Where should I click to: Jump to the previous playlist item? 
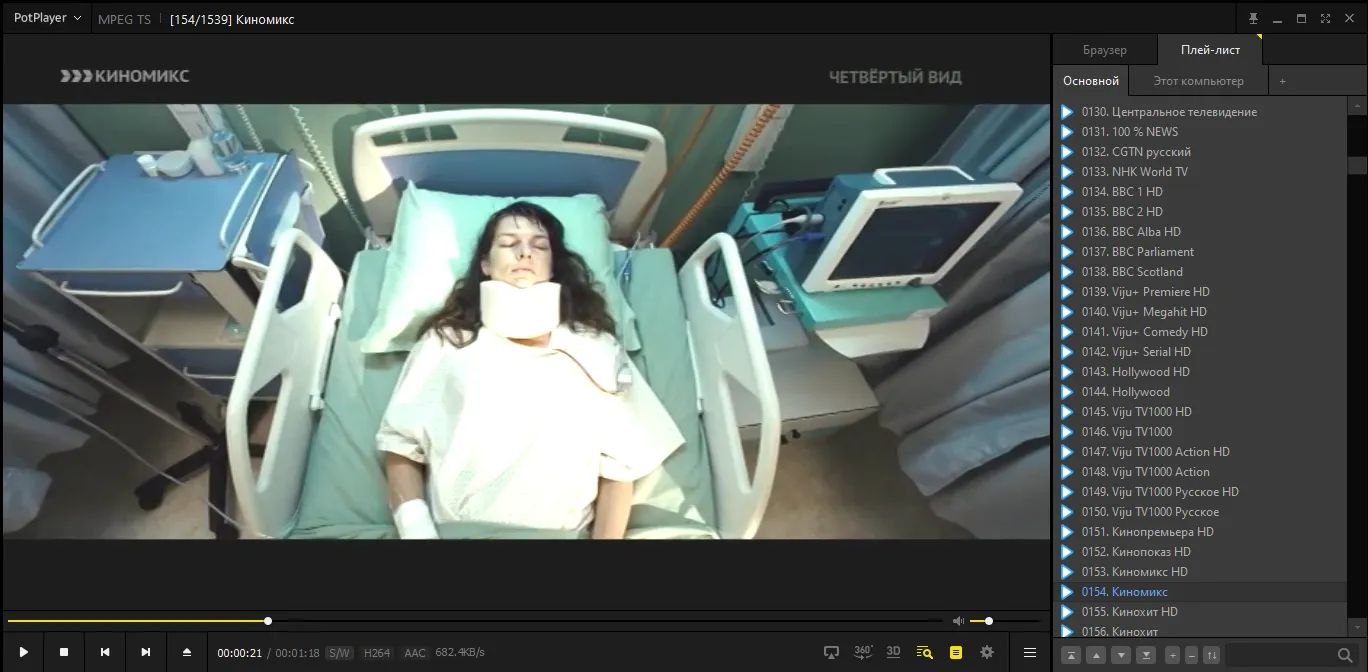(x=105, y=652)
